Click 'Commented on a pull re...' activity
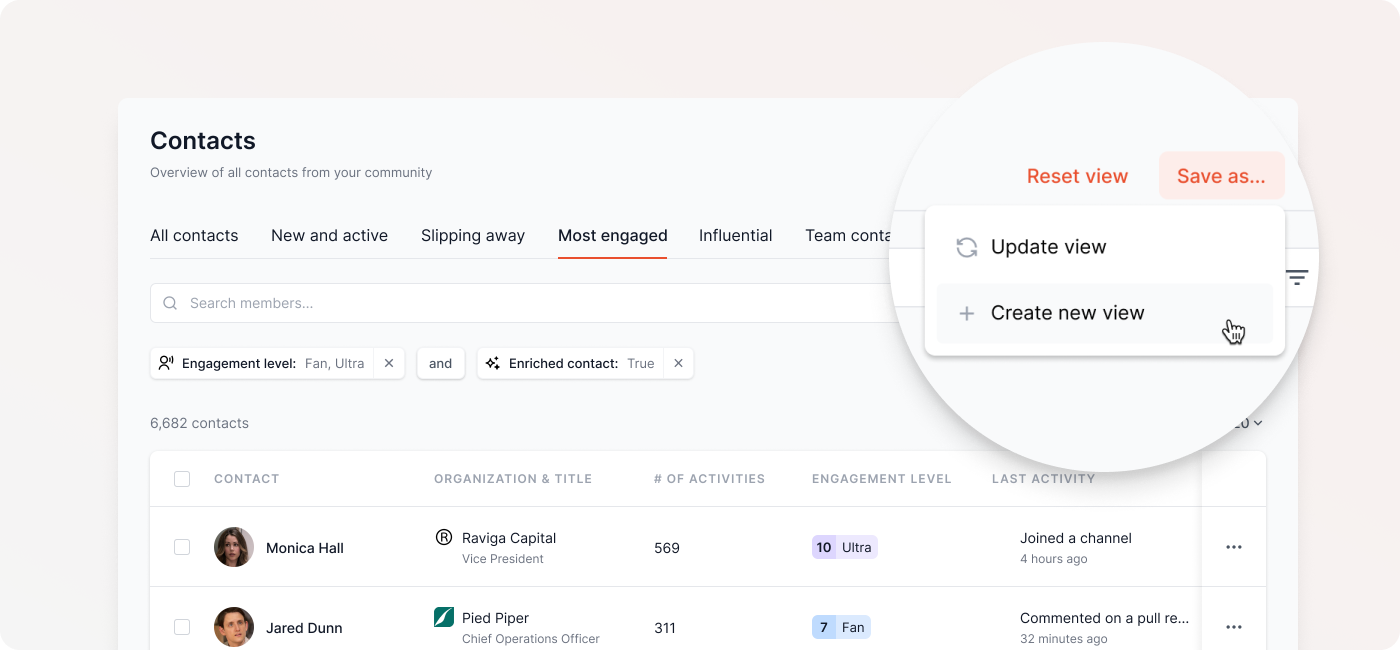1400x650 pixels. (x=1105, y=618)
